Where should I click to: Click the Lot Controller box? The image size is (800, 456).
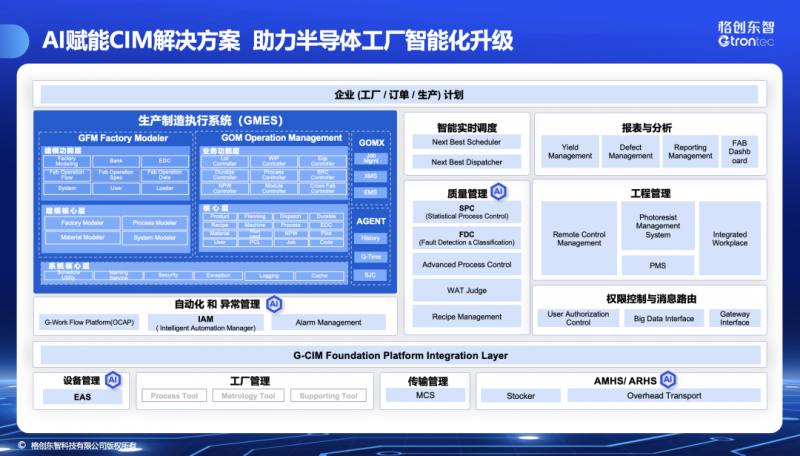coord(224,161)
